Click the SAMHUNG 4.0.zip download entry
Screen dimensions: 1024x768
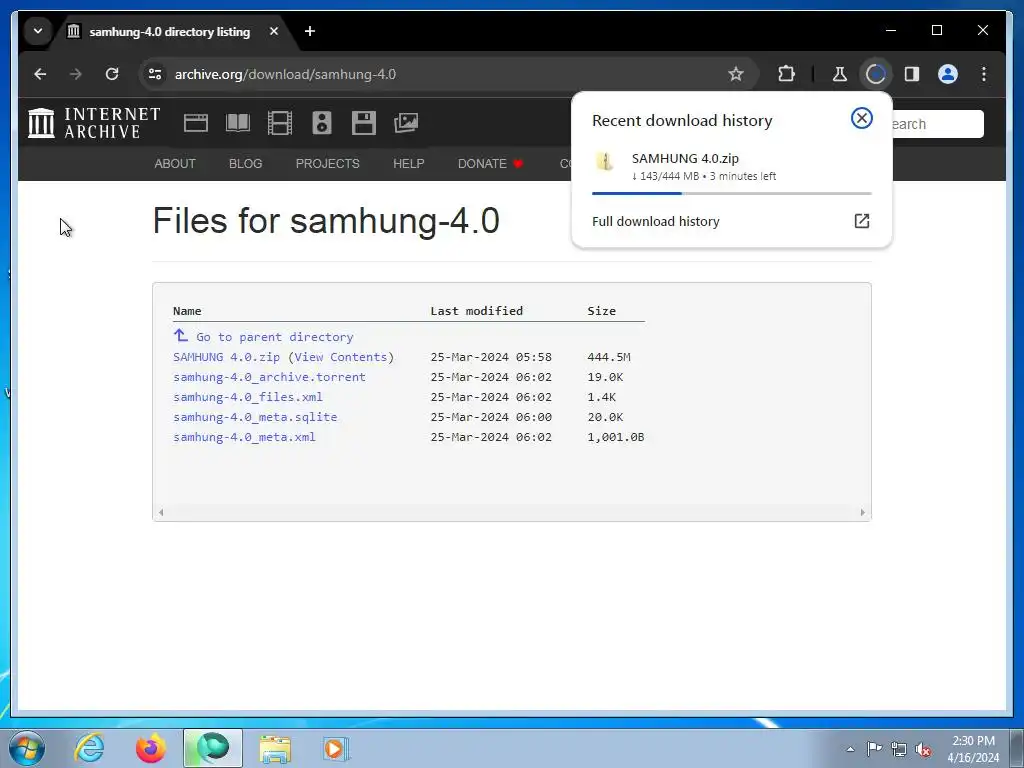click(731, 167)
